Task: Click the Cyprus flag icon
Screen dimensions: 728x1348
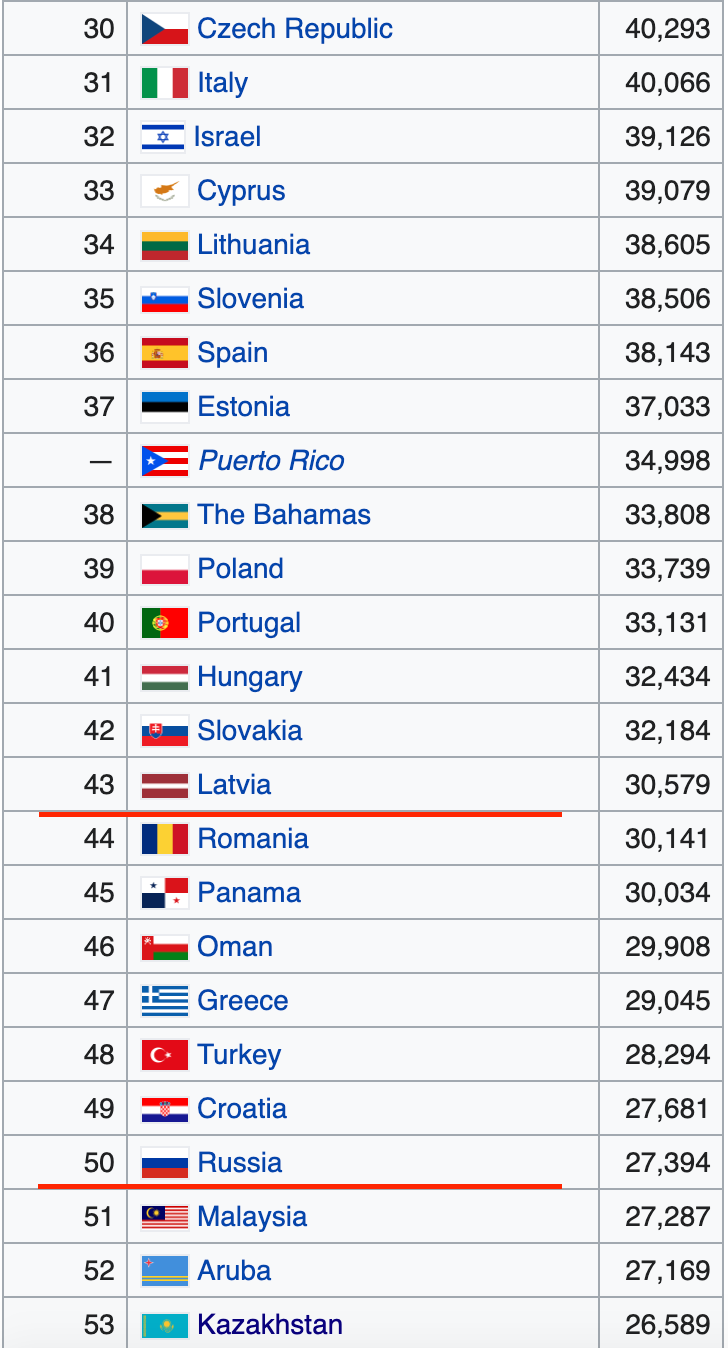Action: pos(165,191)
